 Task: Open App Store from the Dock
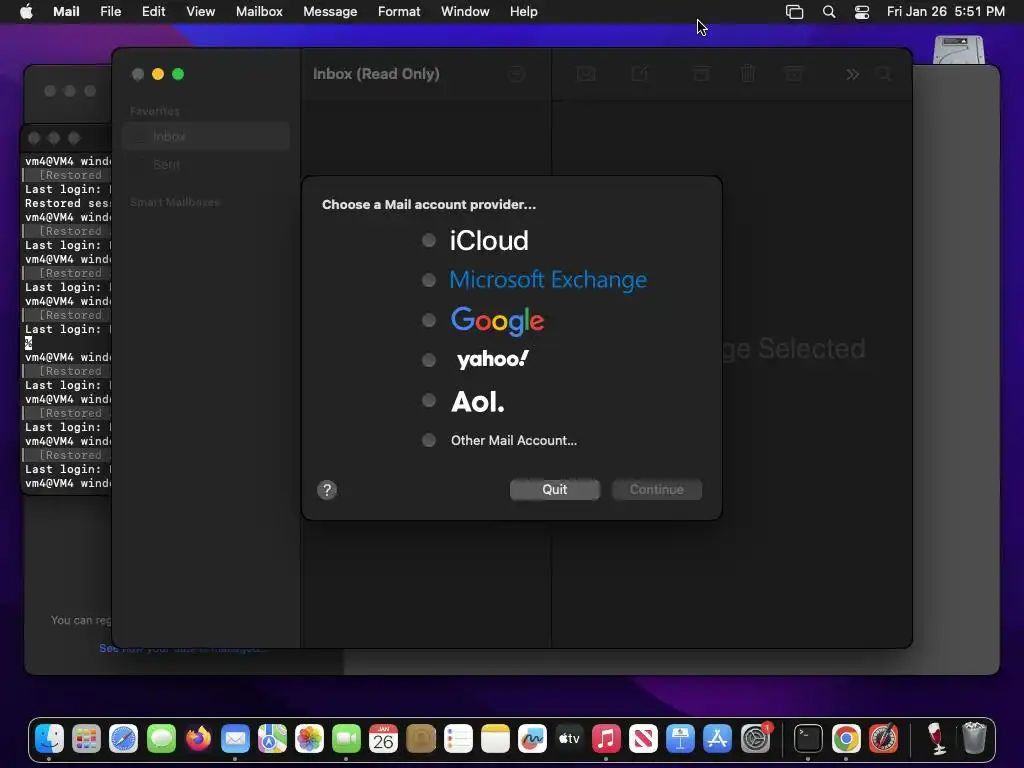click(x=717, y=739)
